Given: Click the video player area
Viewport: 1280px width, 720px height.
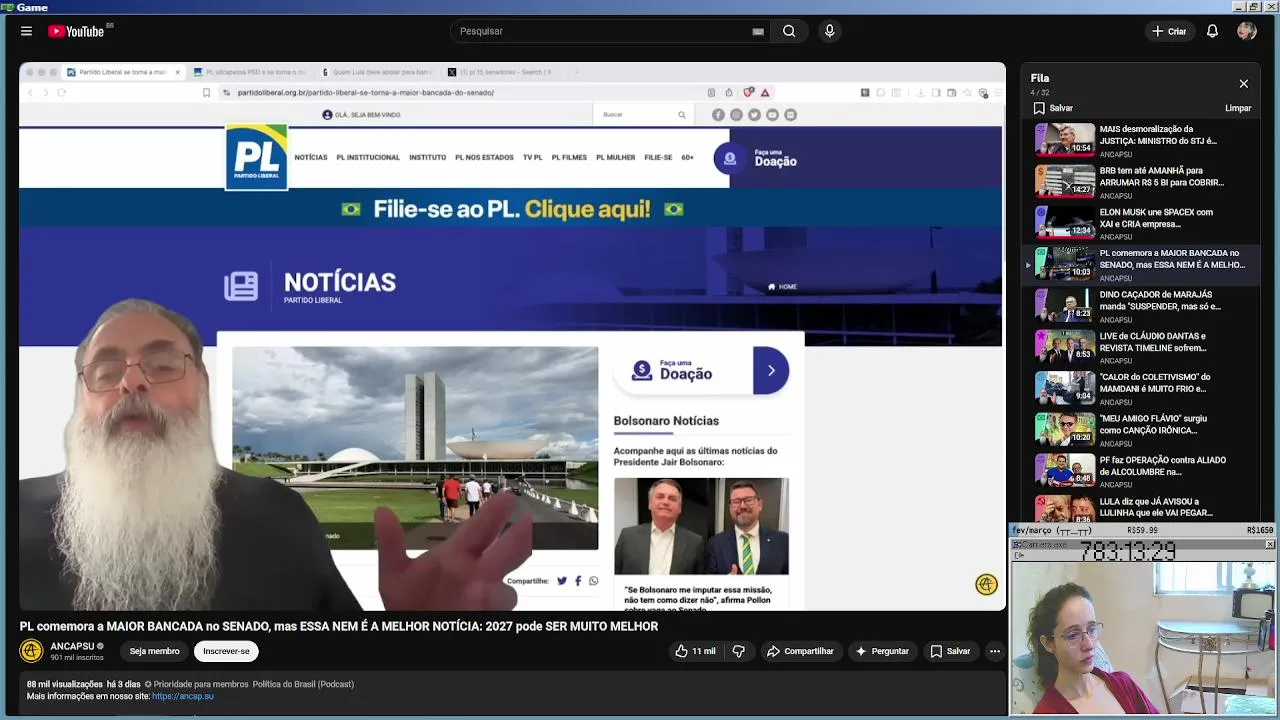Looking at the screenshot, I should (512, 336).
